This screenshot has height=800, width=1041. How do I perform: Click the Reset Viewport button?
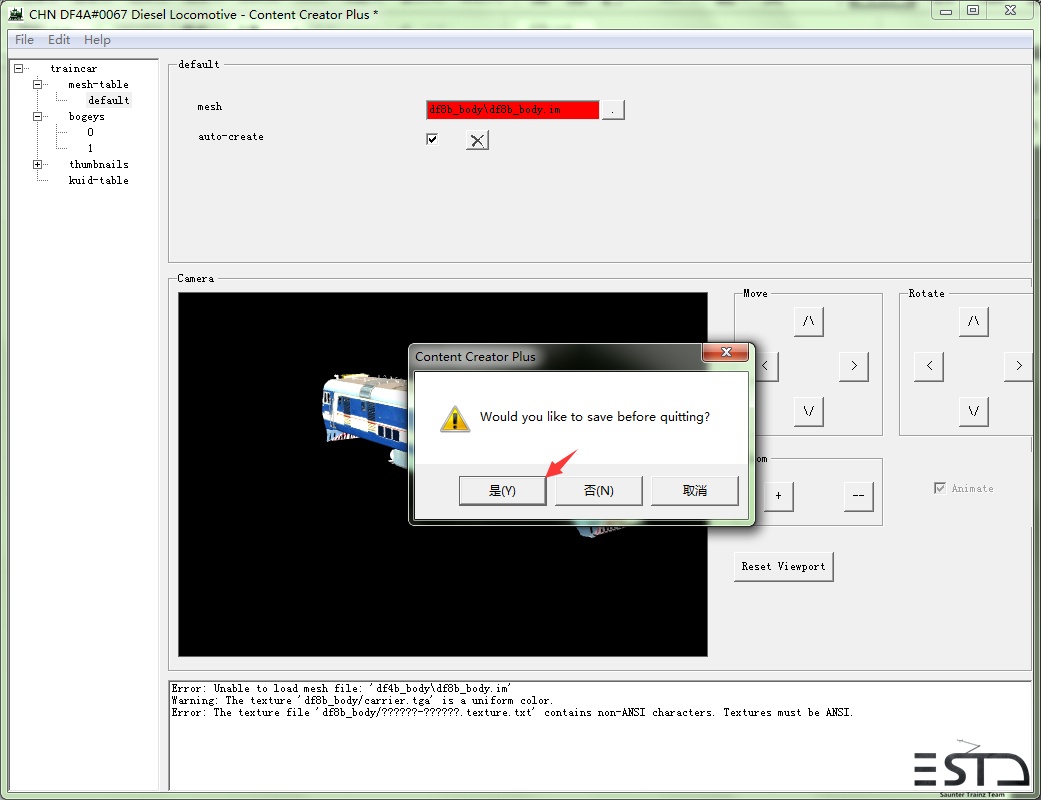783,566
